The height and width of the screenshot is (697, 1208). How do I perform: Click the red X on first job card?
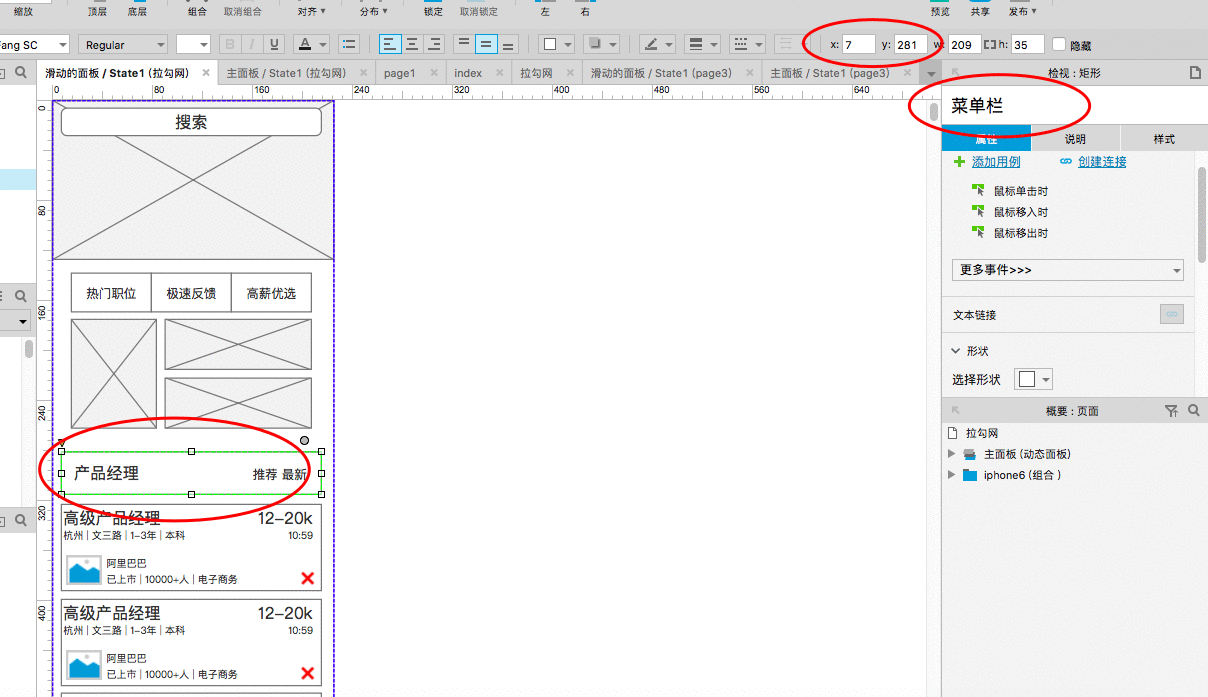[307, 578]
